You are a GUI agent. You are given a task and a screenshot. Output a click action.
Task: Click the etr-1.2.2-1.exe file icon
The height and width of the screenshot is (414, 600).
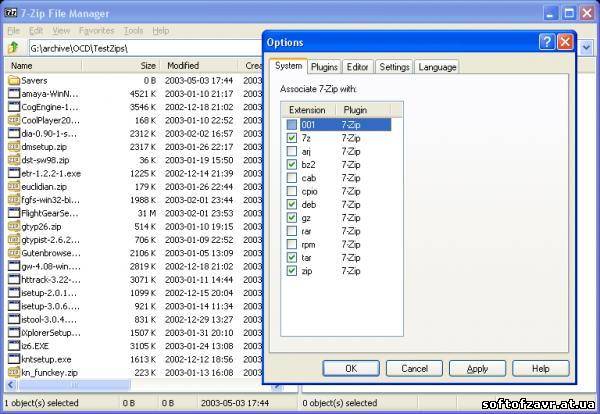(14, 173)
